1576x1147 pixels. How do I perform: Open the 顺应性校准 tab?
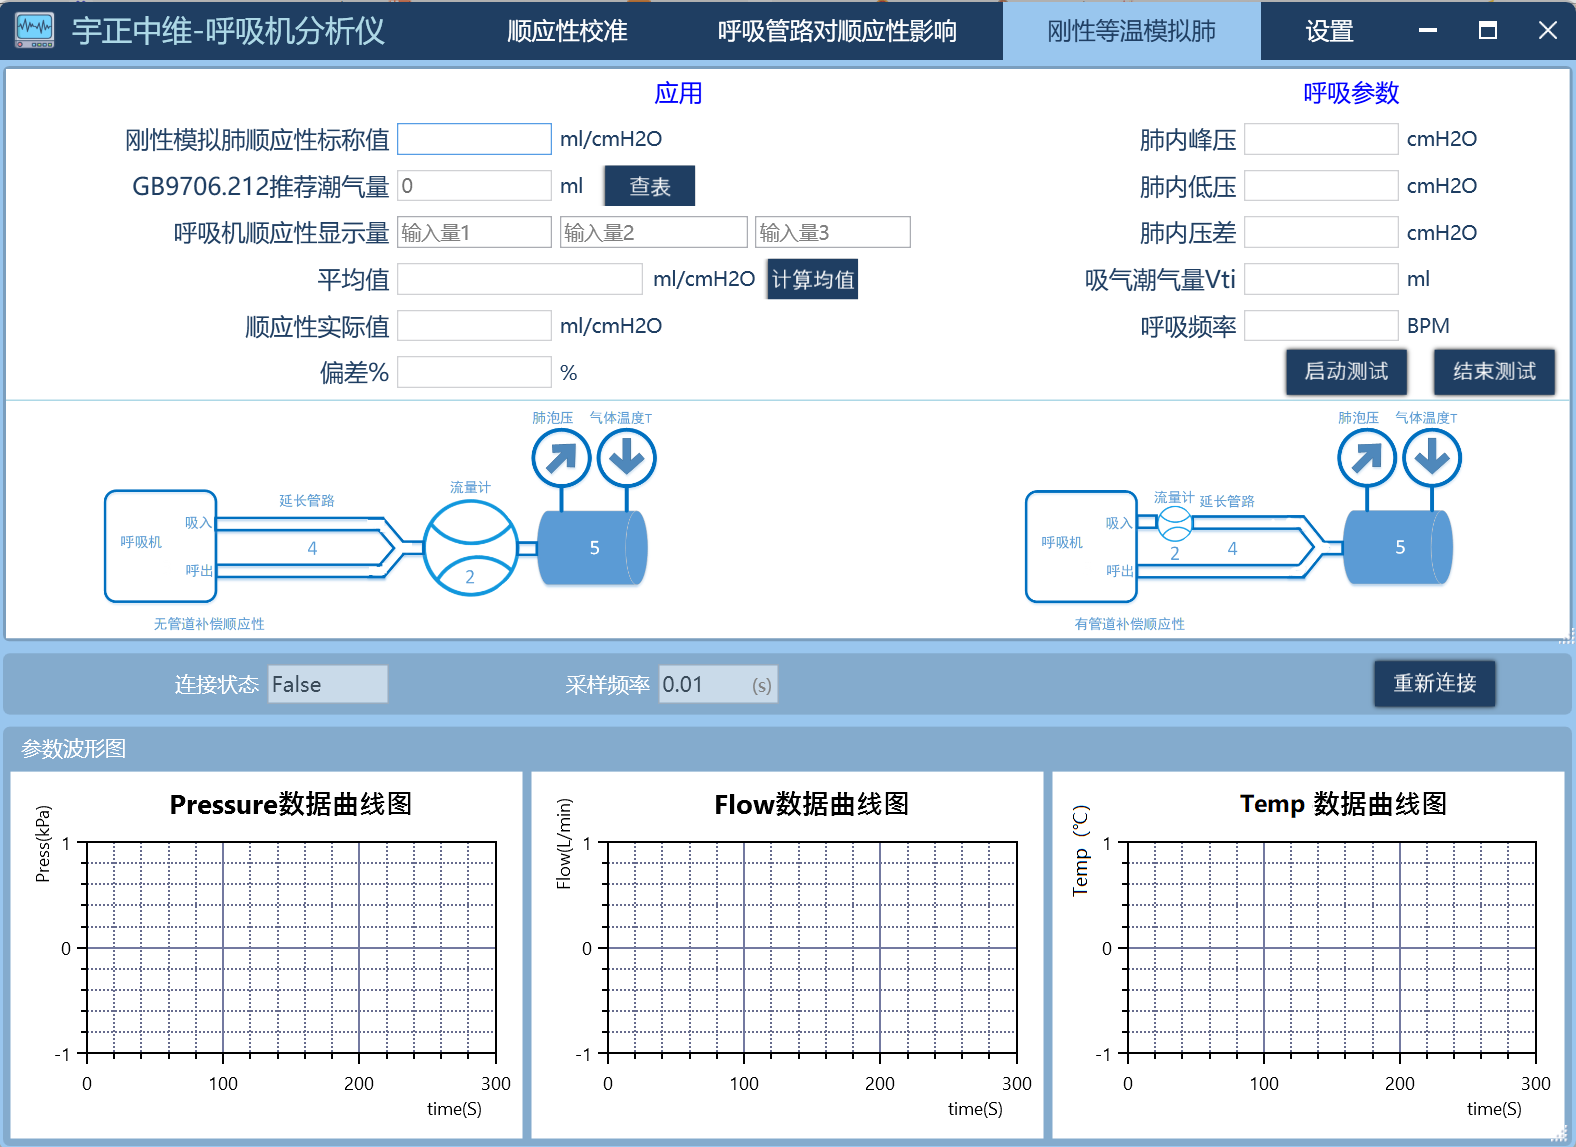567,31
